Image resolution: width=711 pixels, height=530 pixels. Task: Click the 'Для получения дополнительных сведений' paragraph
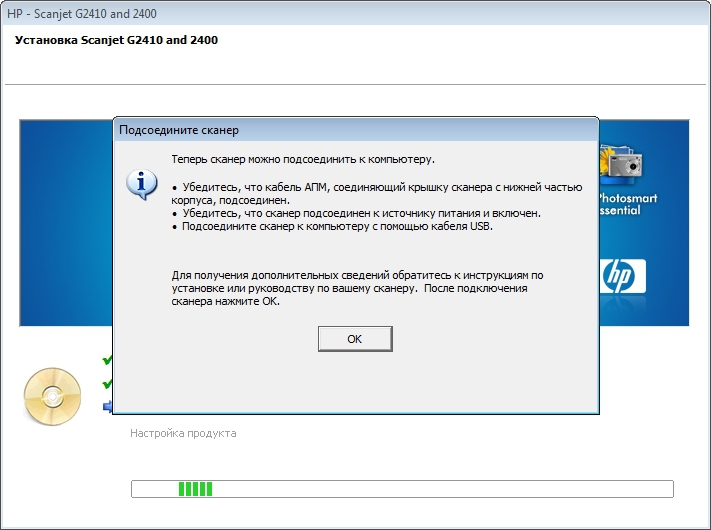(x=357, y=288)
